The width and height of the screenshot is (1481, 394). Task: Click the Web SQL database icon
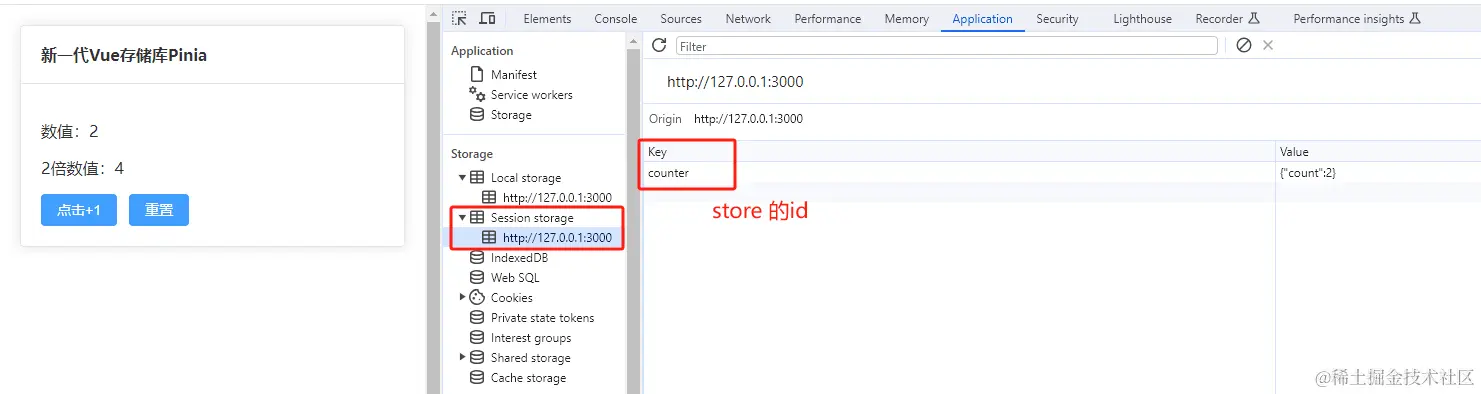(477, 278)
